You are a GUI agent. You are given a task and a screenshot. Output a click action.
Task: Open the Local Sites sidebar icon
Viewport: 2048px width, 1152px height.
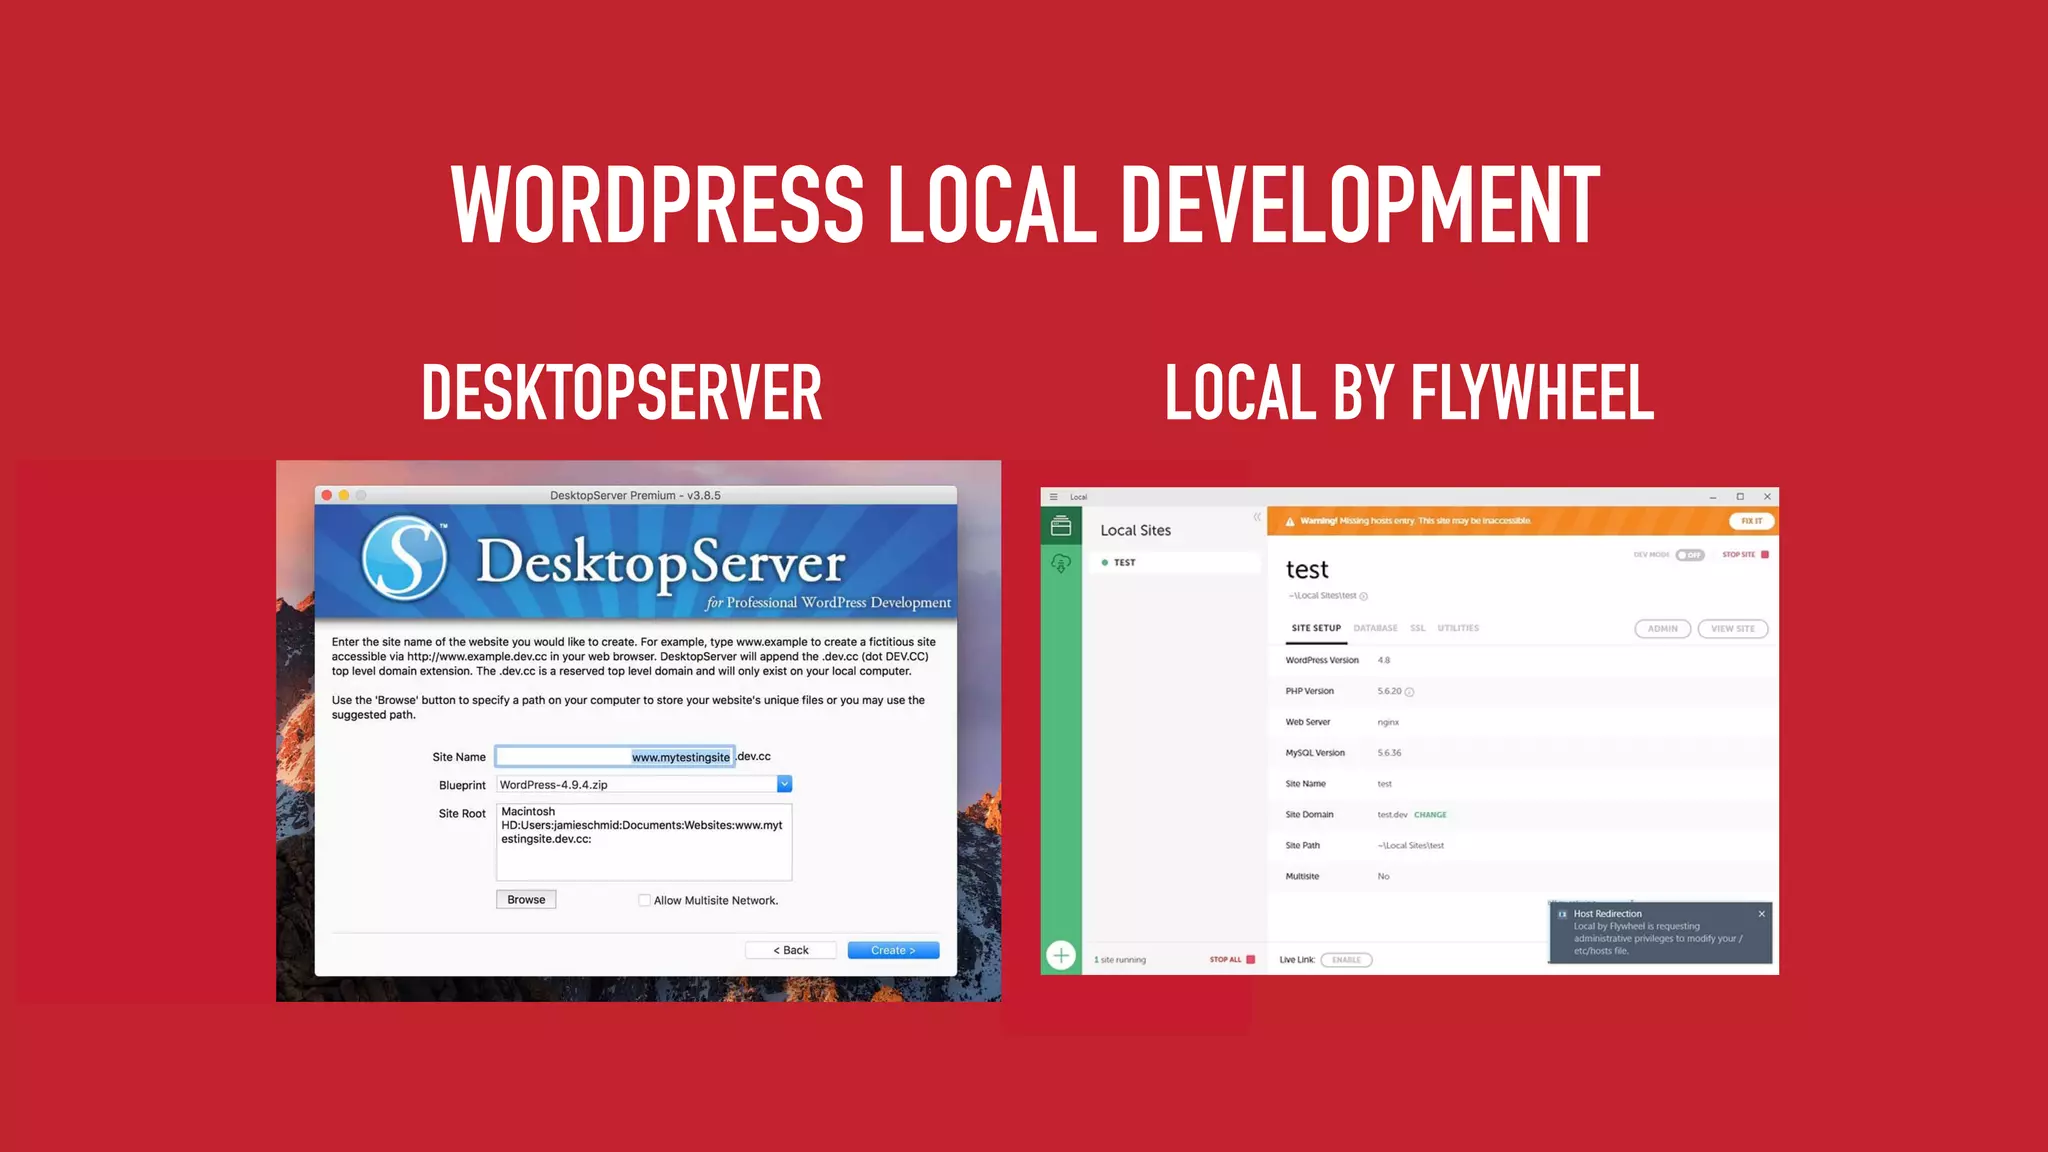pos(1061,526)
